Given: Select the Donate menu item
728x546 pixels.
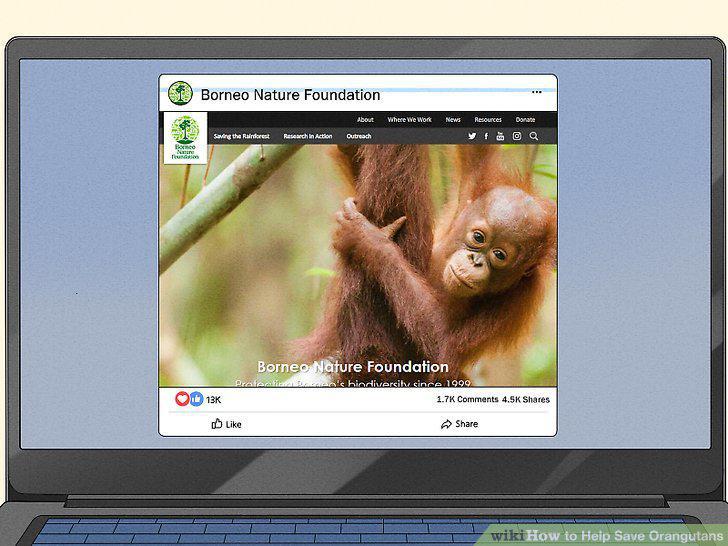Looking at the screenshot, I should pos(525,120).
